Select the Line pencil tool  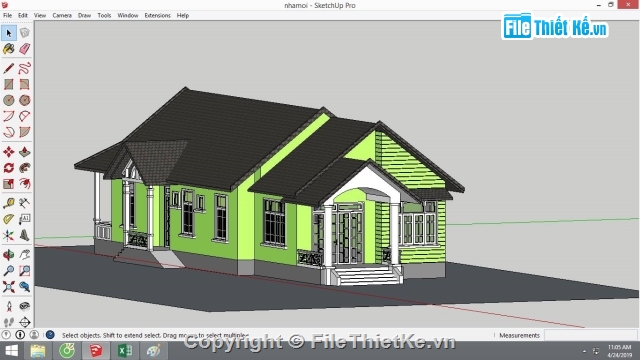coord(9,68)
